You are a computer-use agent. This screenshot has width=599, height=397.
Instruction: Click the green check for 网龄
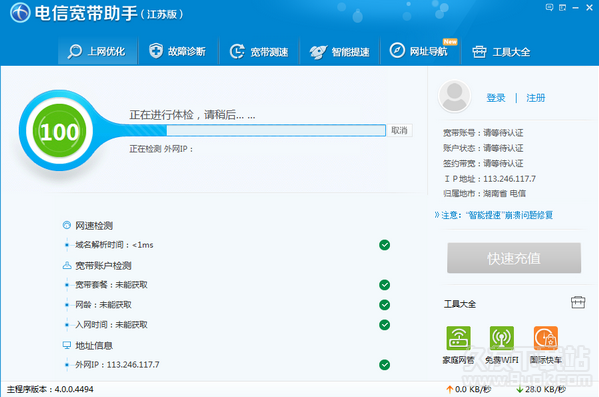[x=385, y=305]
